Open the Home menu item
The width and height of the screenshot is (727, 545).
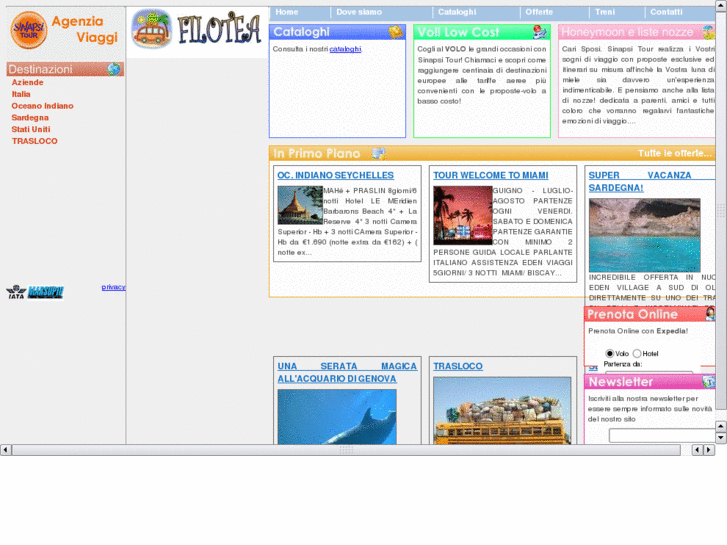pyautogui.click(x=287, y=12)
